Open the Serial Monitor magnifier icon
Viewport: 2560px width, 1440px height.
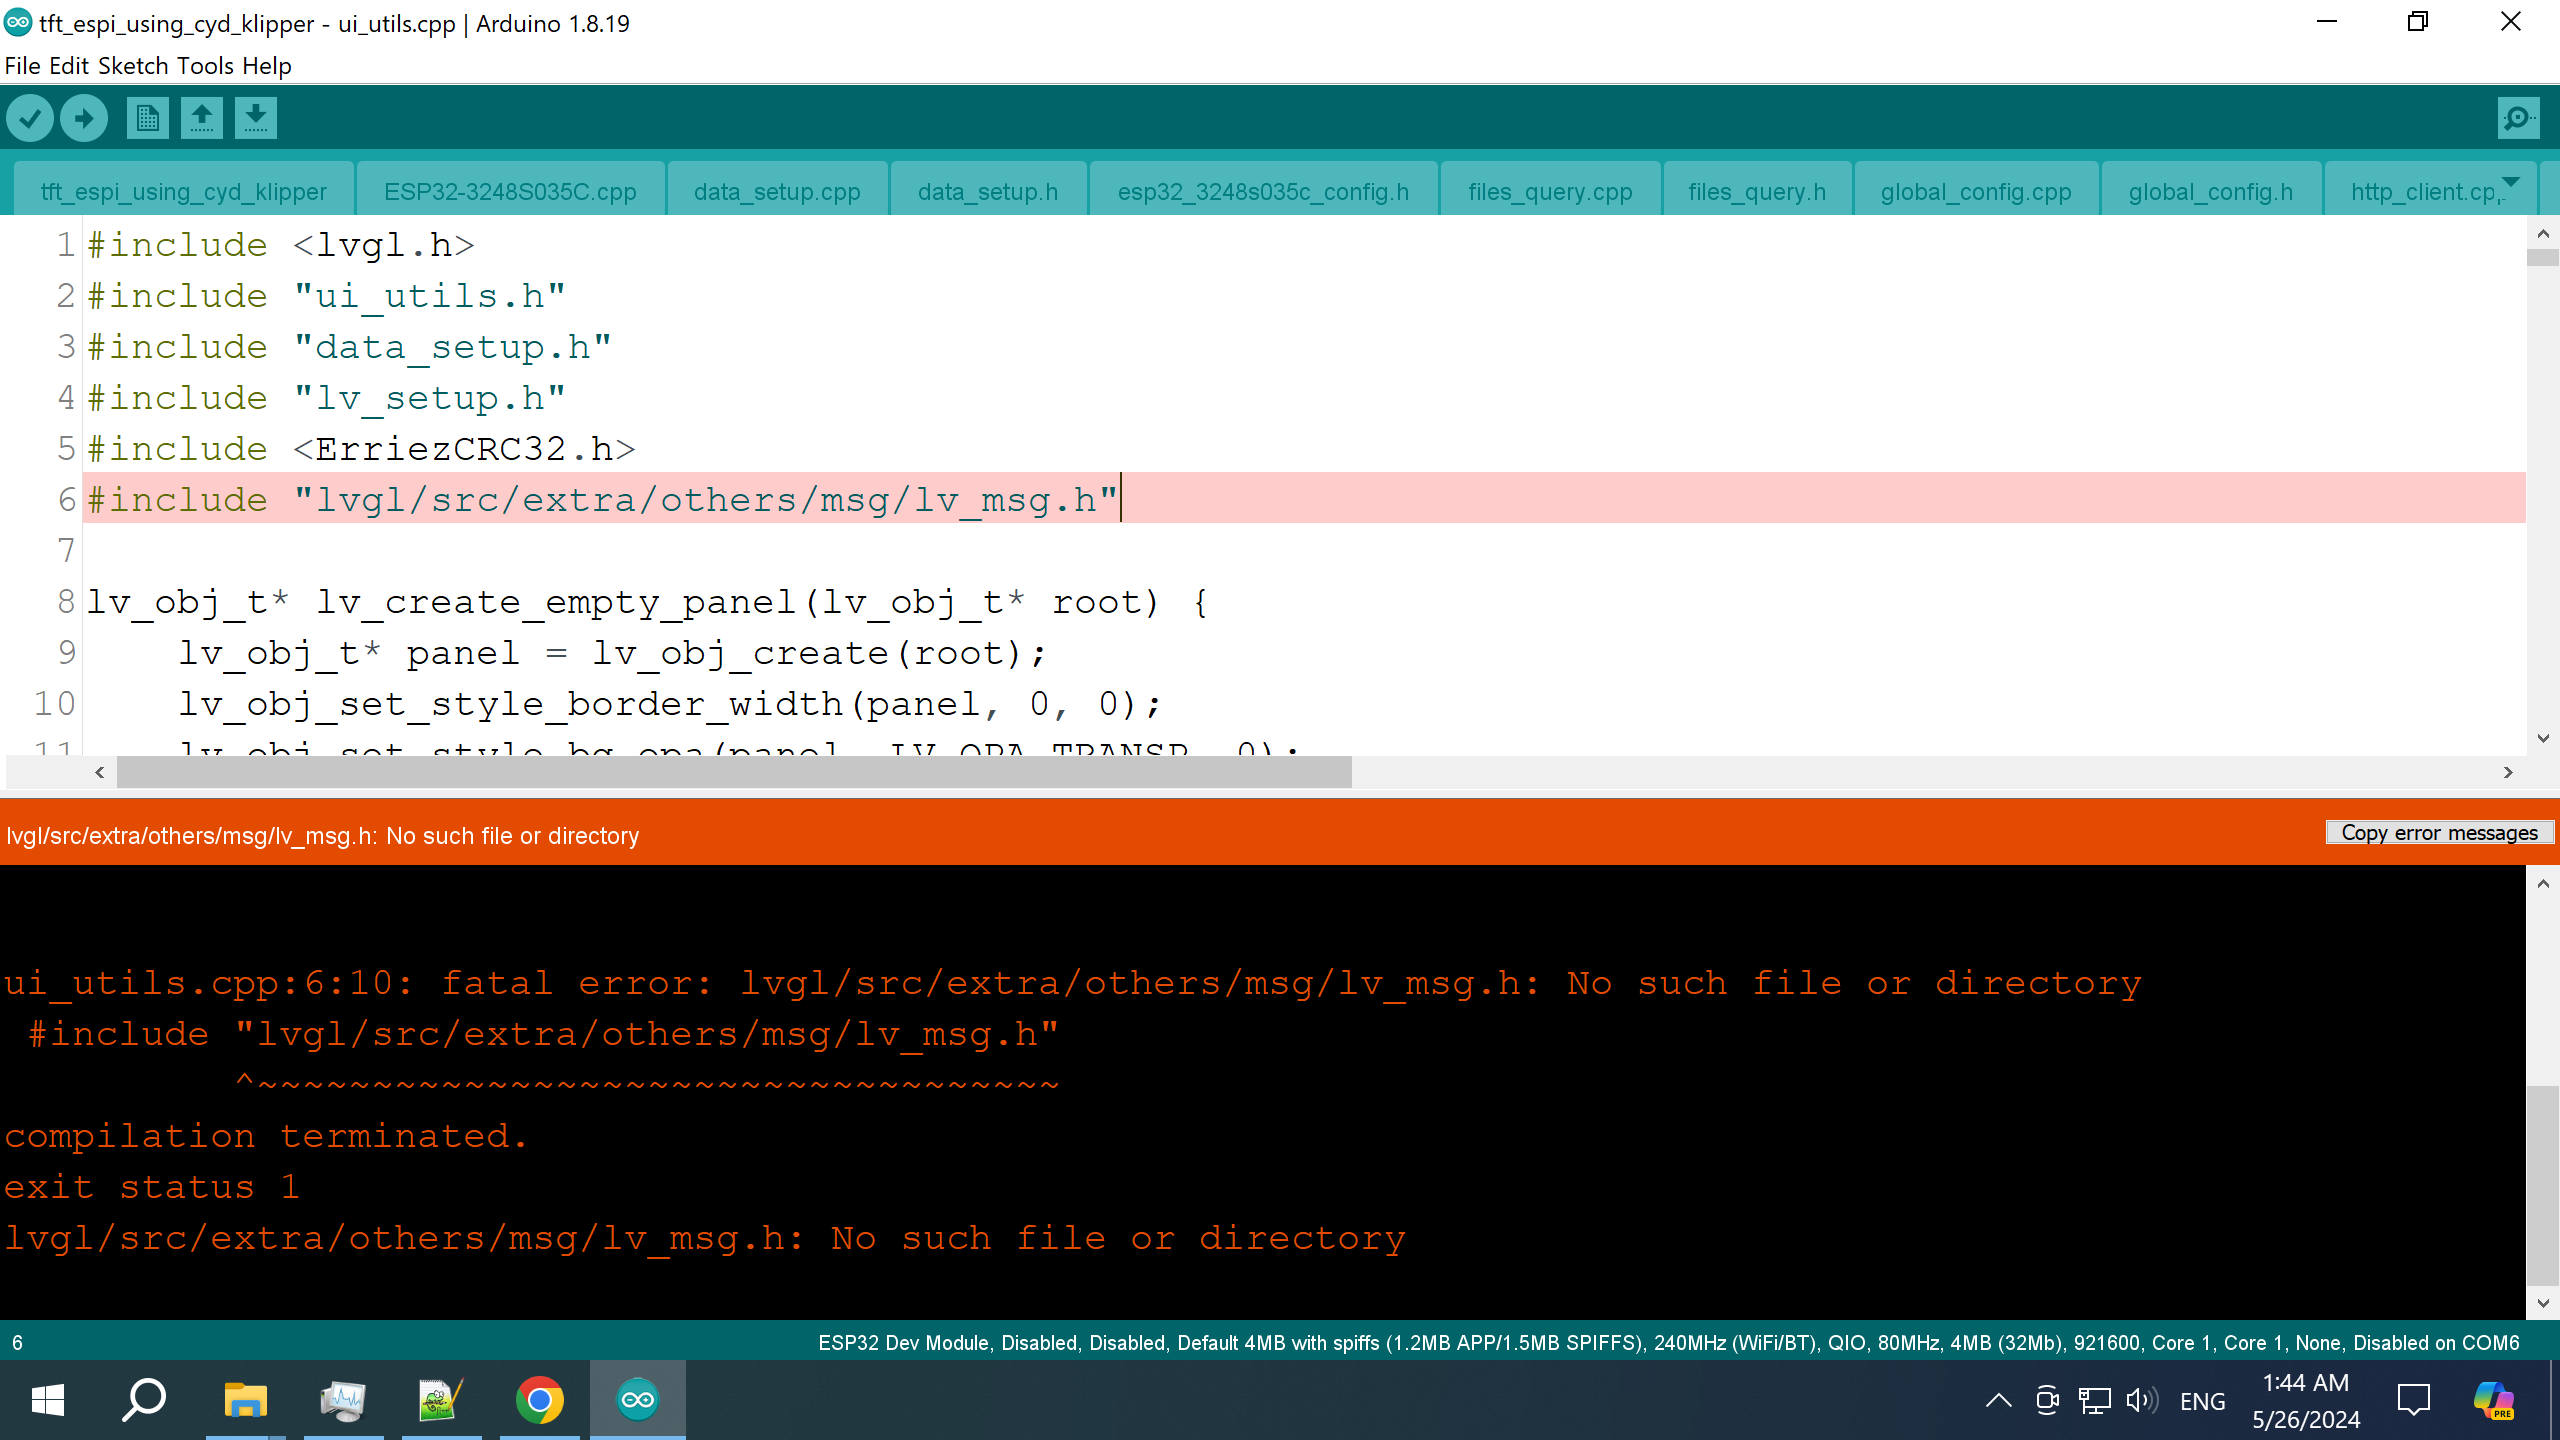[x=2517, y=119]
